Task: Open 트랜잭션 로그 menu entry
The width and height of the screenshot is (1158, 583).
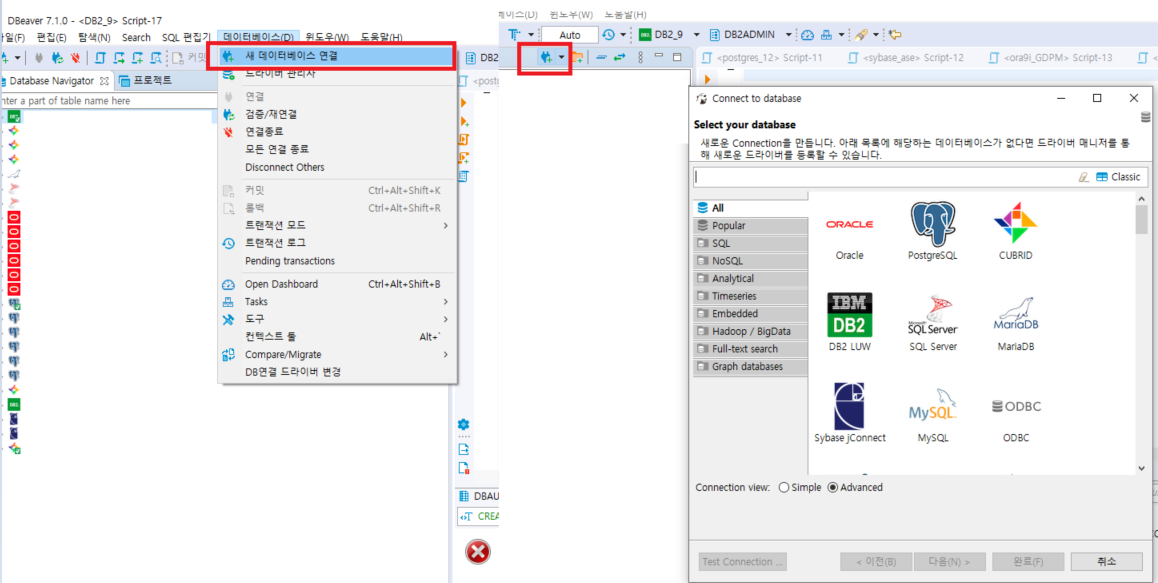Action: tap(337, 242)
